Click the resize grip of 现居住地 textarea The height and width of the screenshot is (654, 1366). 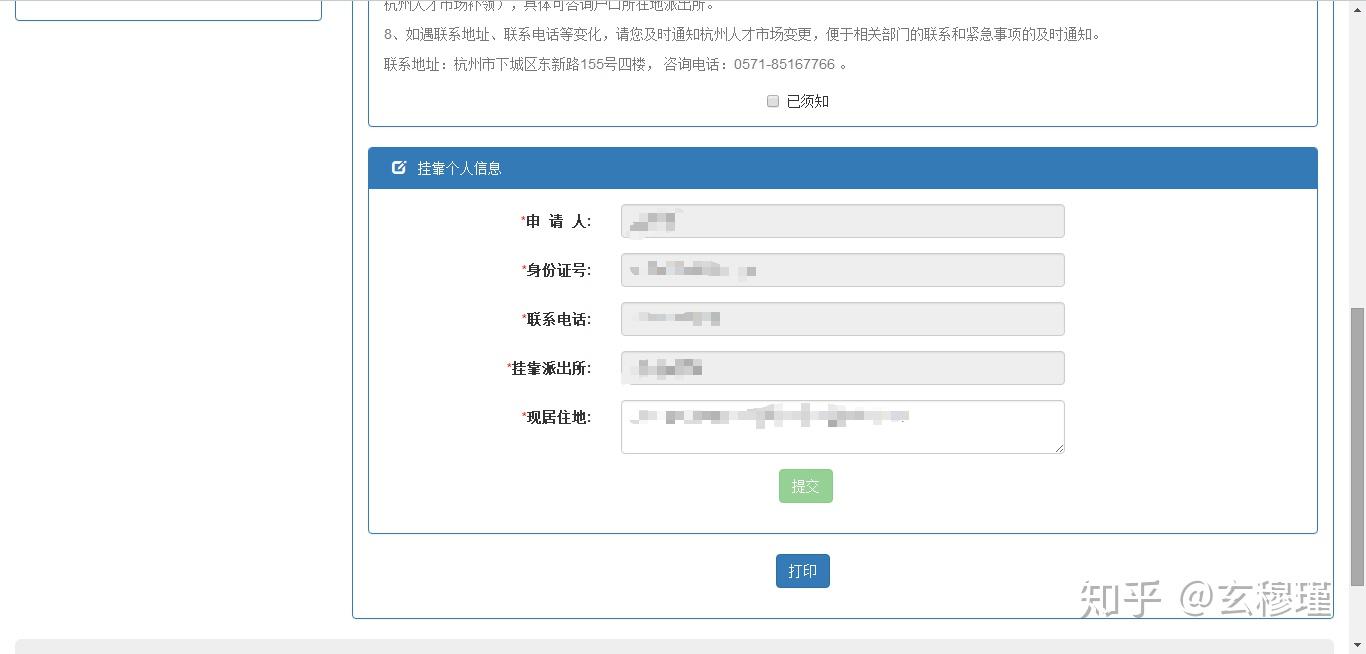pyautogui.click(x=1059, y=448)
